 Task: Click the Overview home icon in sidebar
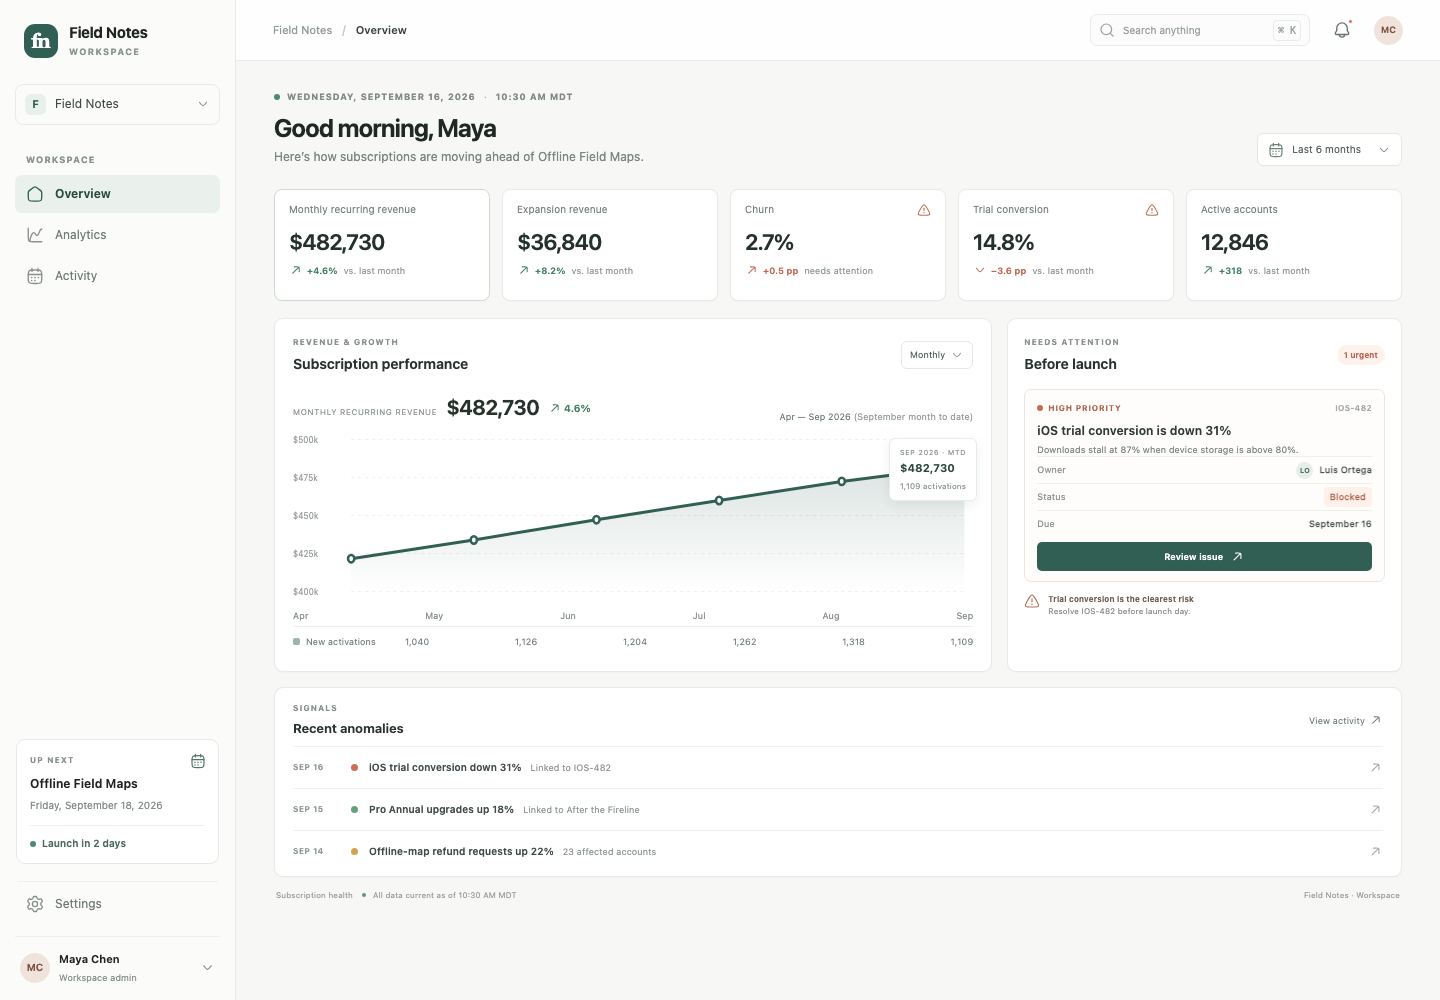(35, 194)
